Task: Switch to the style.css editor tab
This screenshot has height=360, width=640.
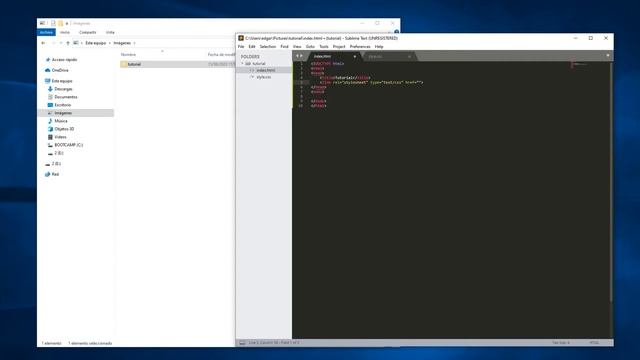Action: (x=388, y=56)
